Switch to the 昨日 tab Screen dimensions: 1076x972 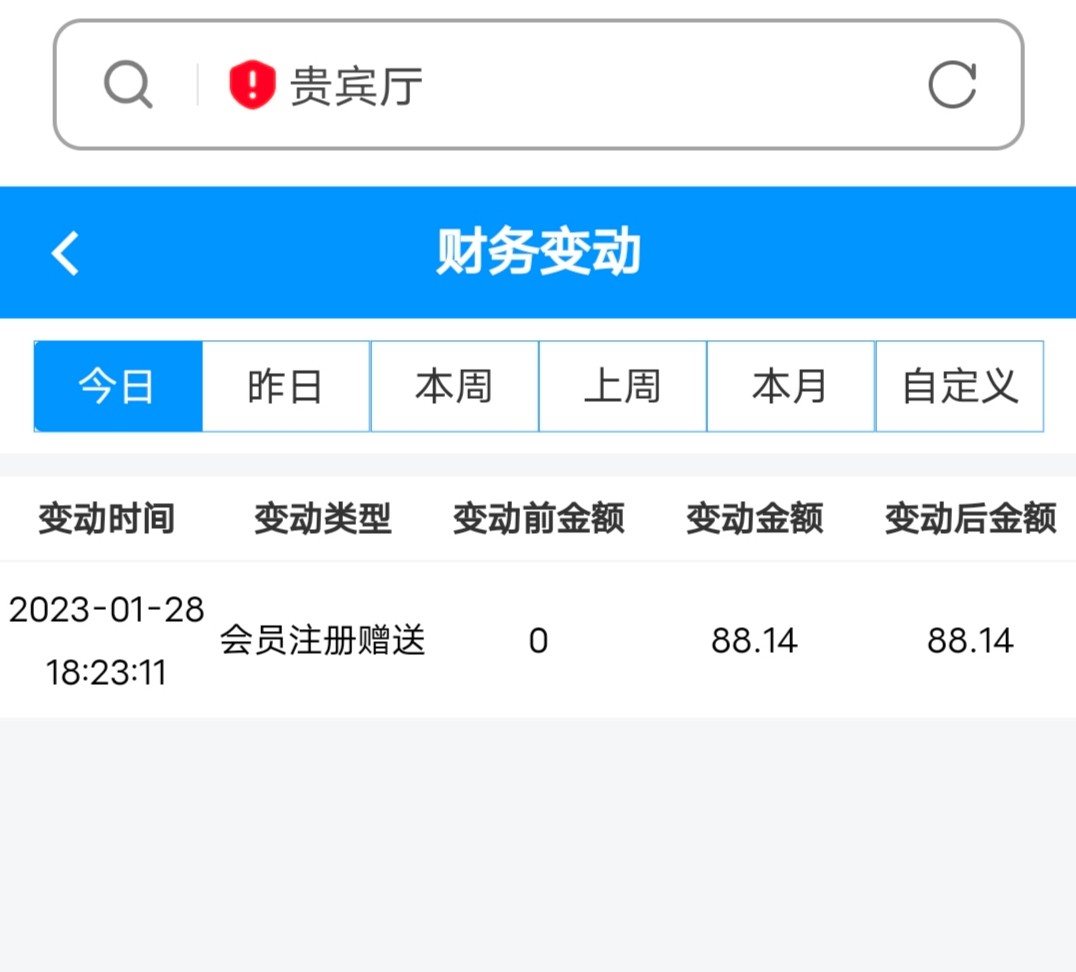(x=286, y=387)
